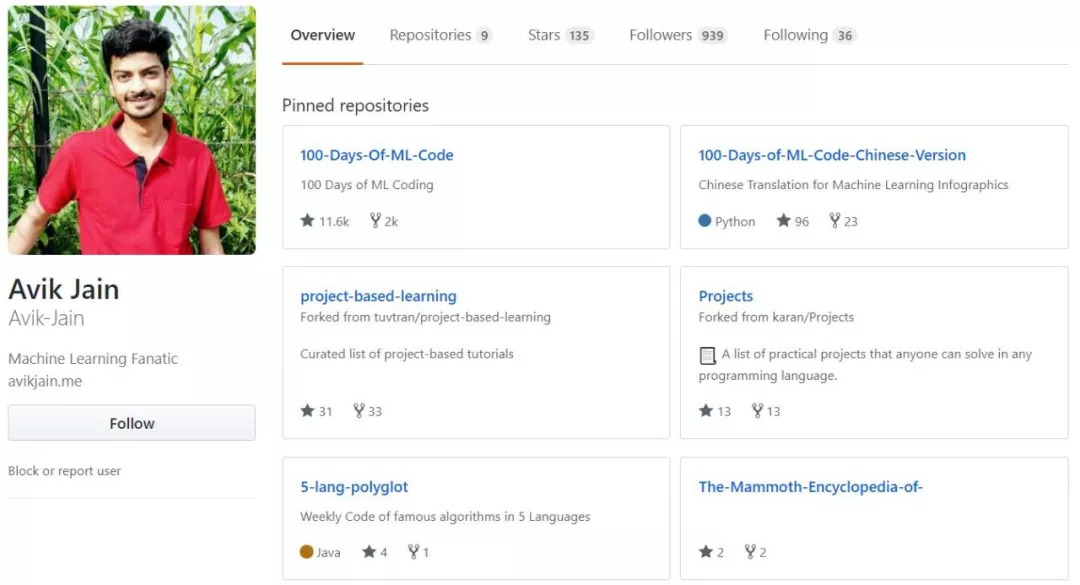This screenshot has width=1080, height=585.
Task: Click Avik Jain's profile photo
Action: click(x=132, y=130)
